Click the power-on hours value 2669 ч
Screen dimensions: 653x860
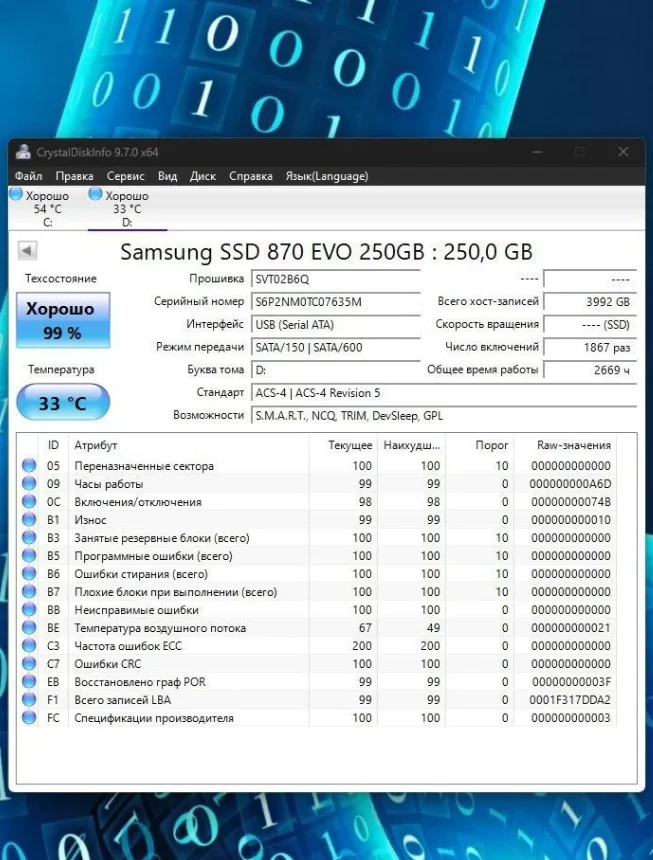point(590,370)
